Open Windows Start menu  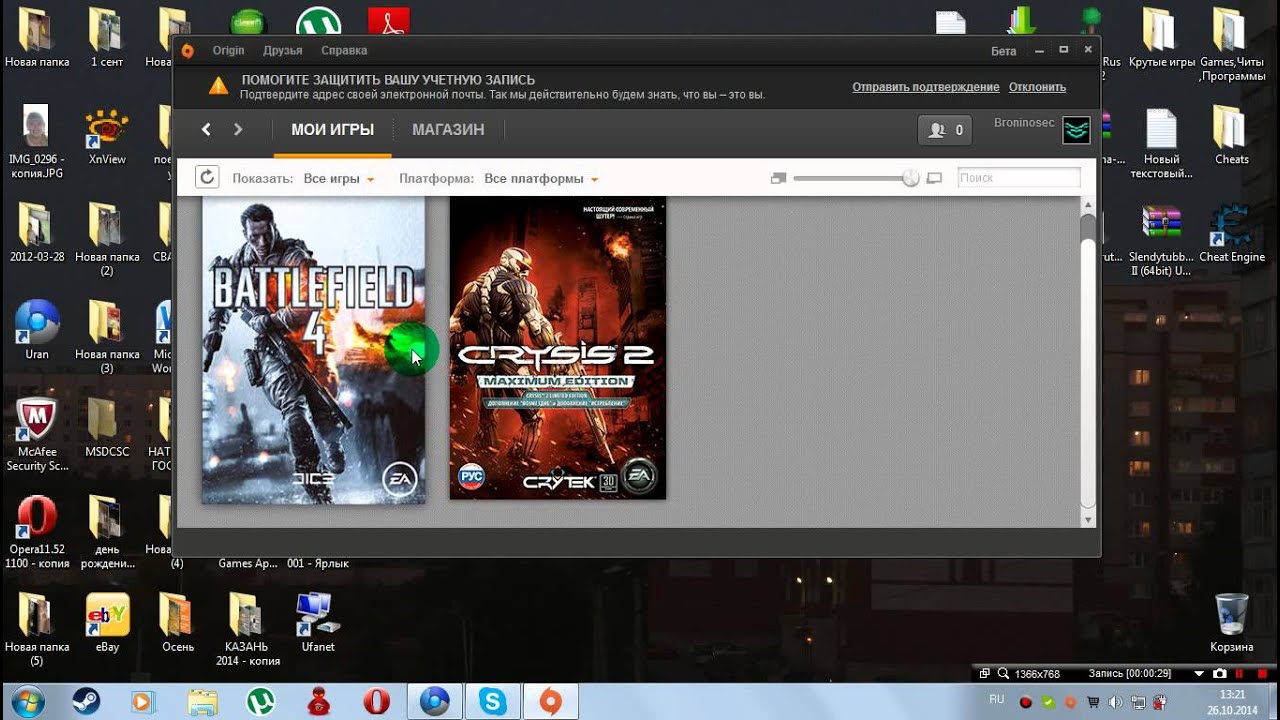[x=27, y=700]
